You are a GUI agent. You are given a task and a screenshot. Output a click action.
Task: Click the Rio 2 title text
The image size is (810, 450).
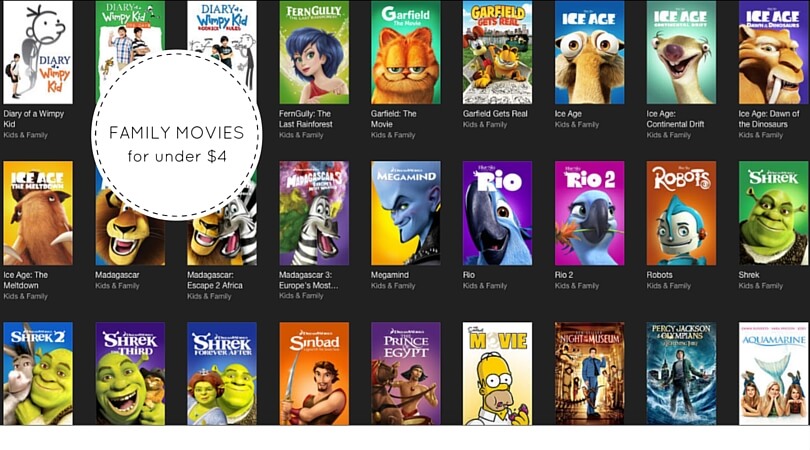coord(564,275)
